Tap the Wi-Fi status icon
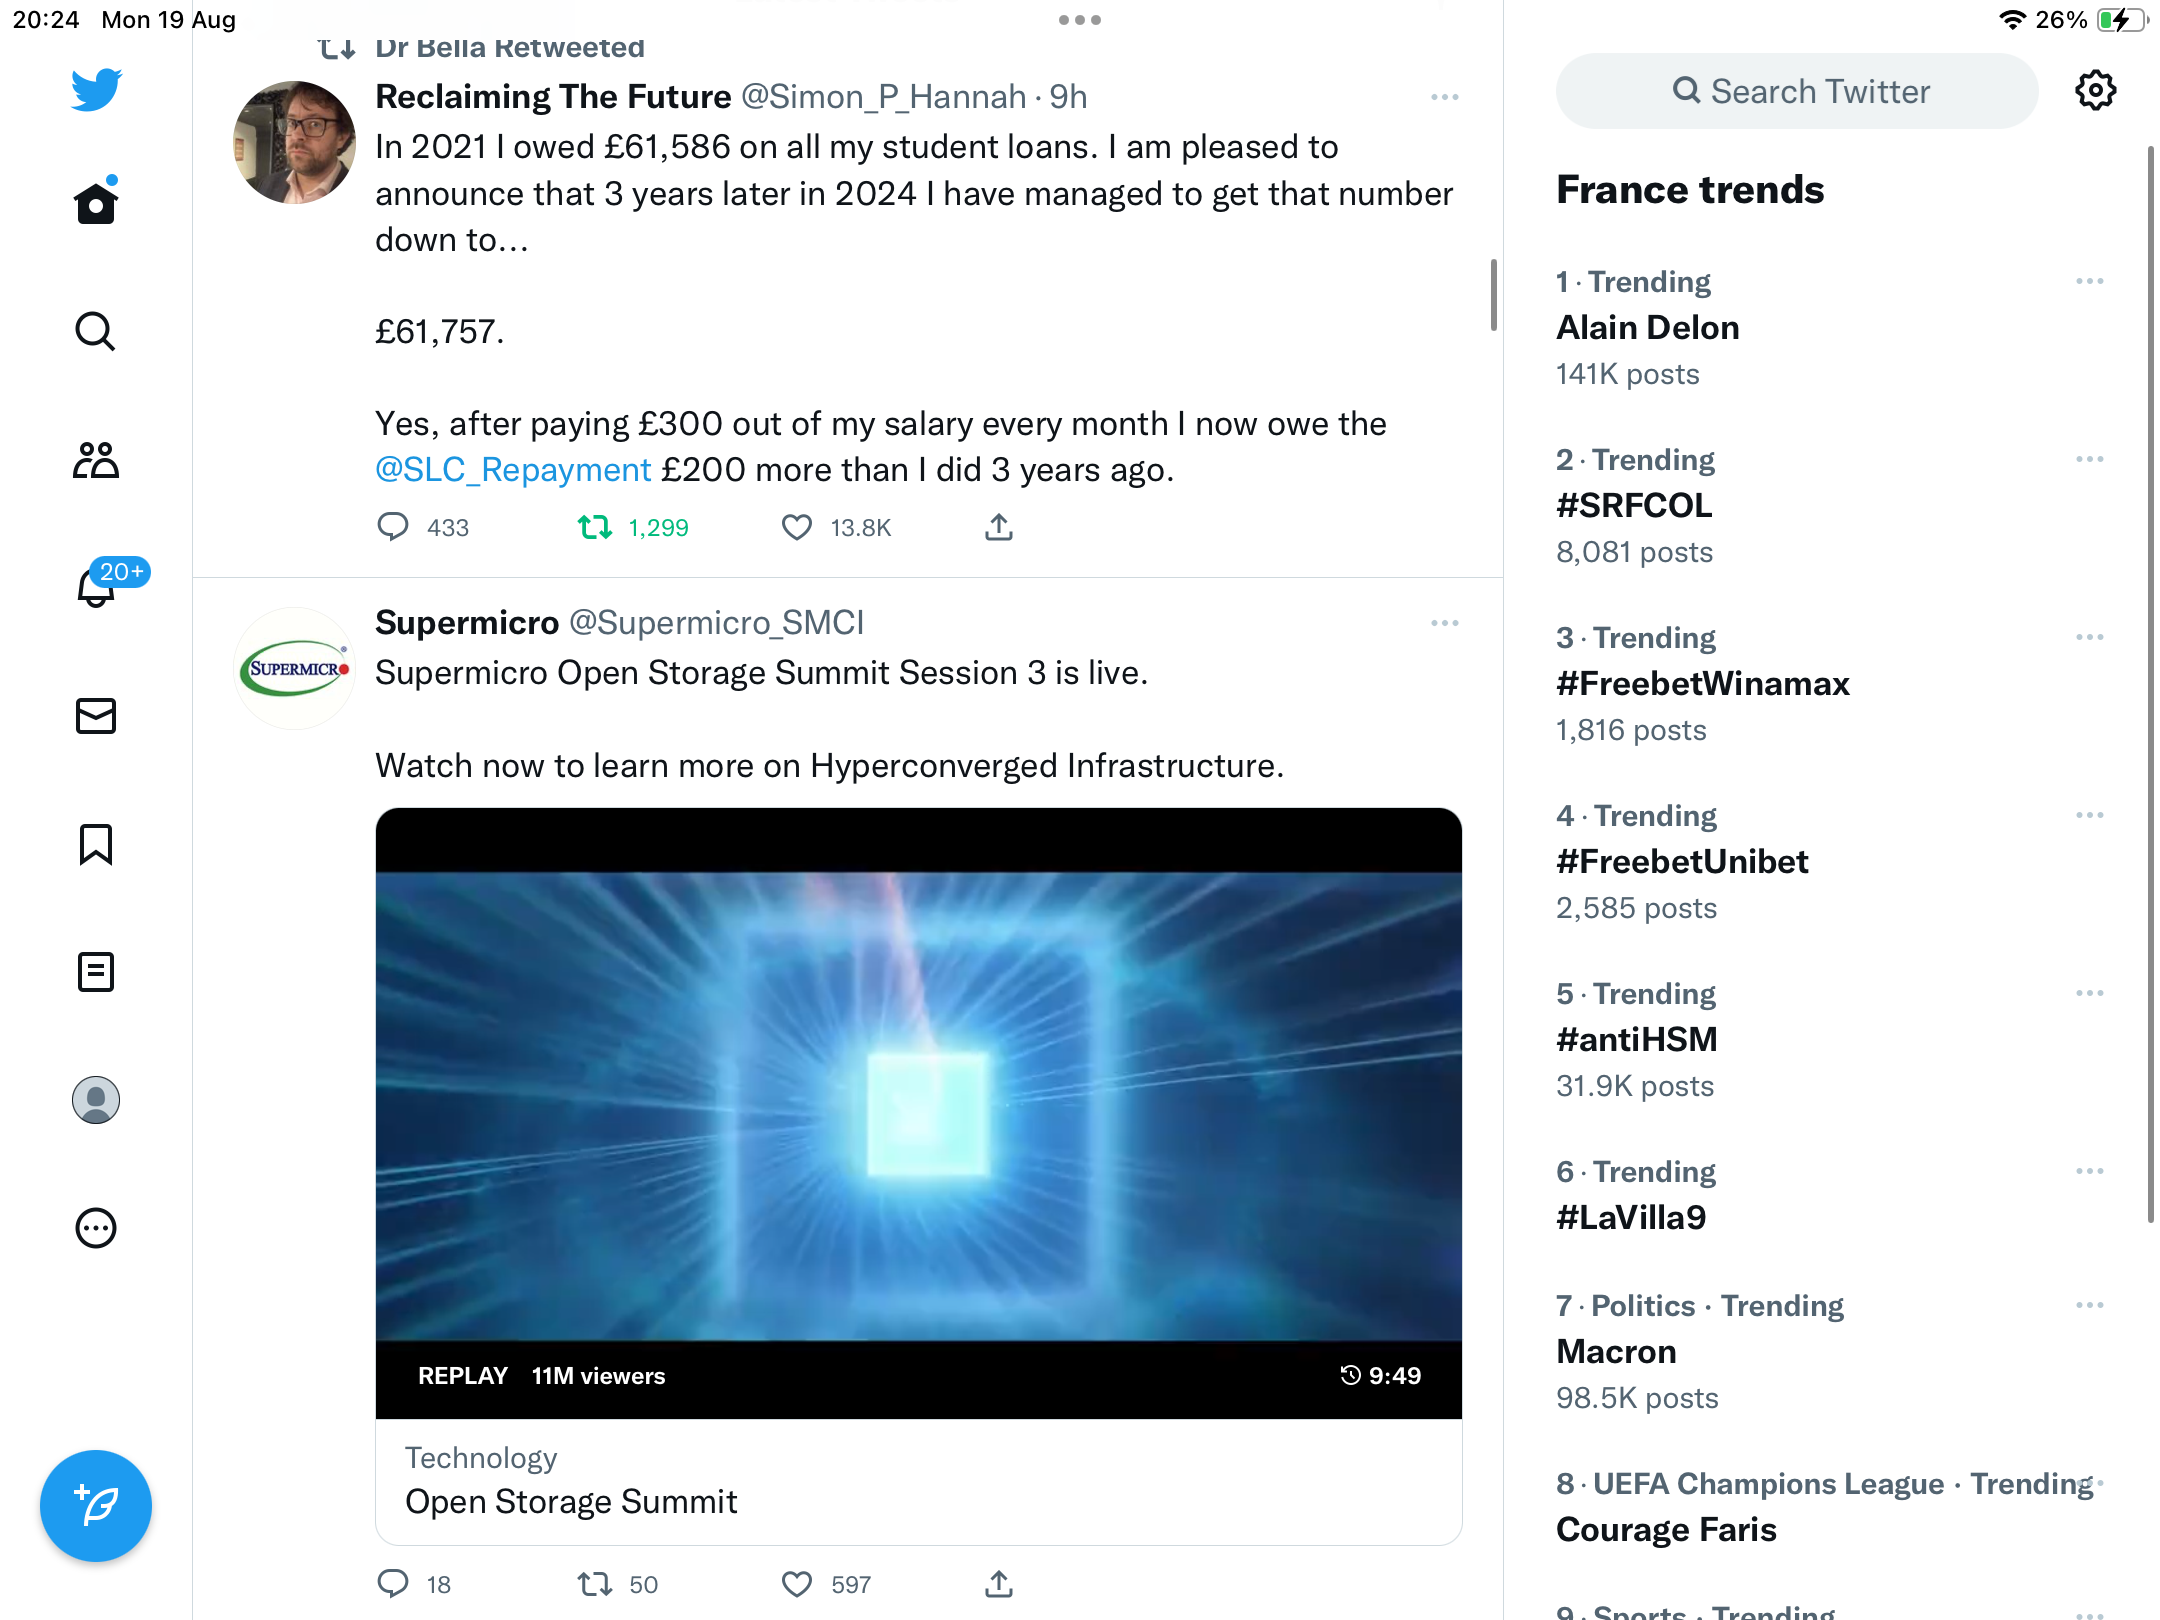Image resolution: width=2160 pixels, height=1620 pixels. pos(2012,20)
